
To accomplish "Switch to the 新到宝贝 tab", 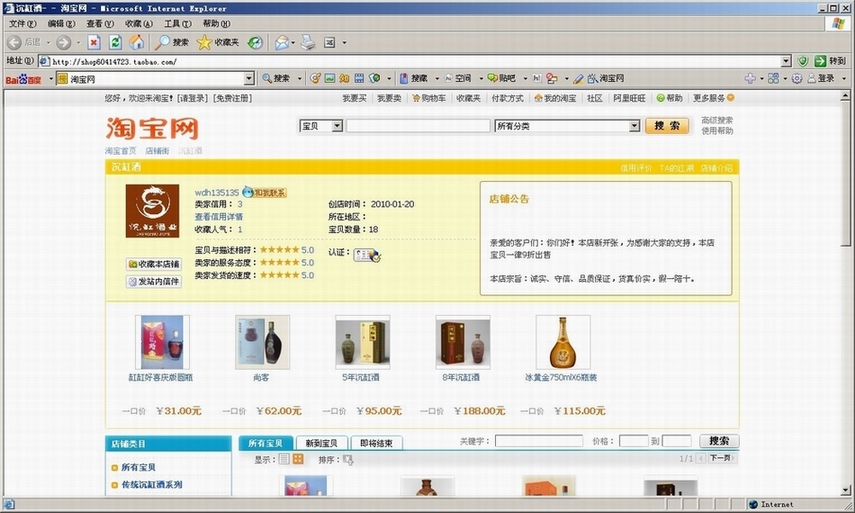I will pos(322,443).
